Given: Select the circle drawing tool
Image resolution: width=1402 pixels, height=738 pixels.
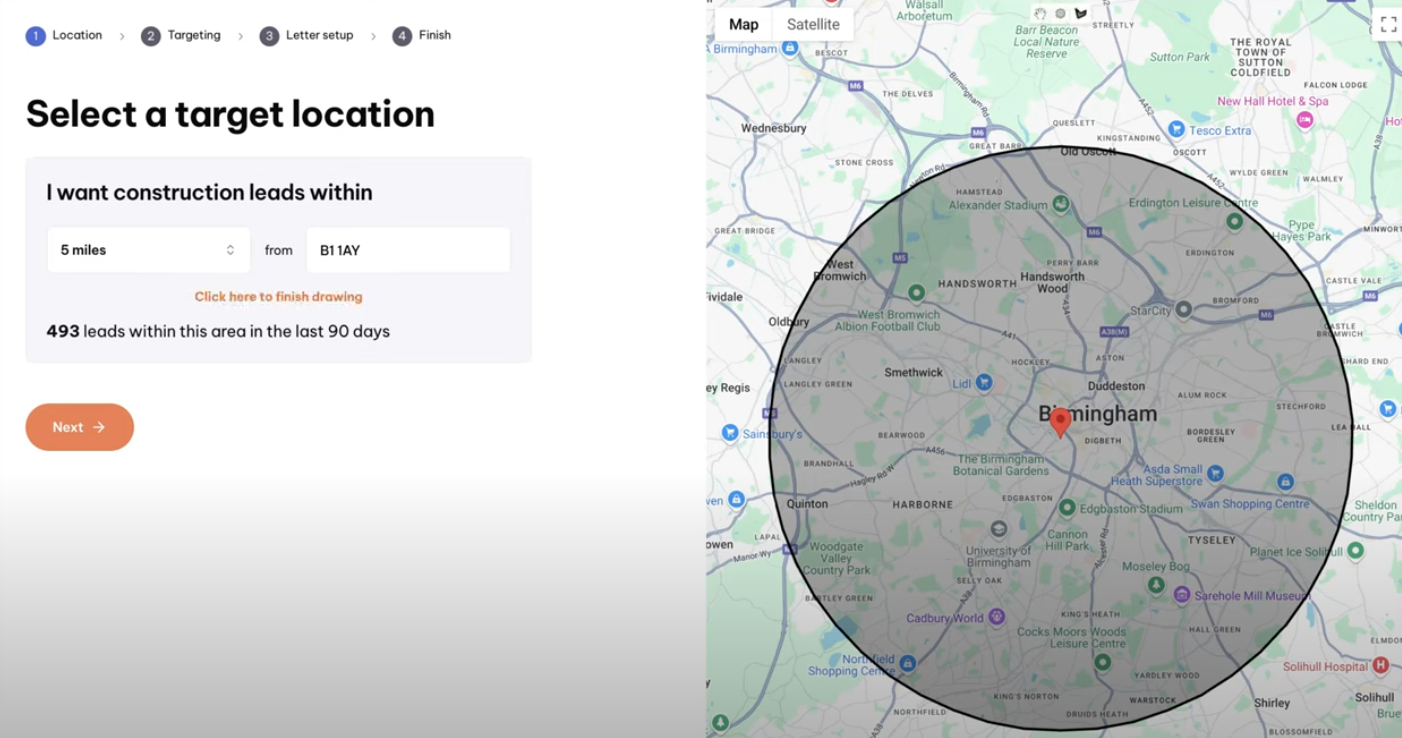Looking at the screenshot, I should (x=1060, y=14).
